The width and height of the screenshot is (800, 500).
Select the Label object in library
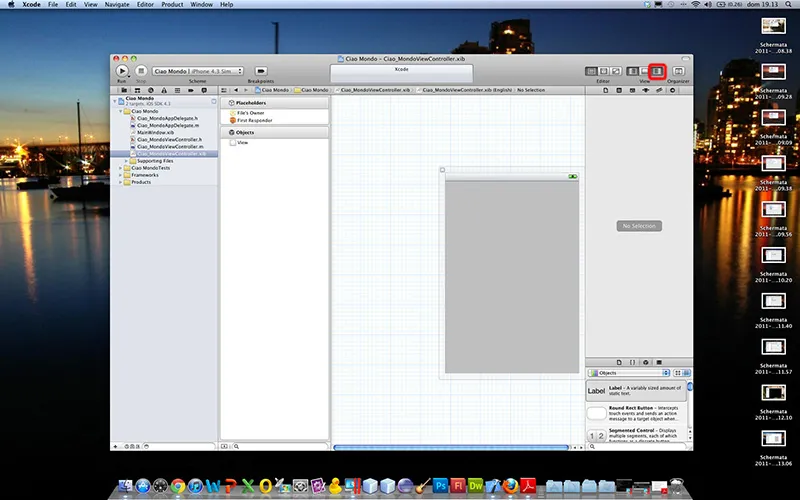tap(636, 391)
